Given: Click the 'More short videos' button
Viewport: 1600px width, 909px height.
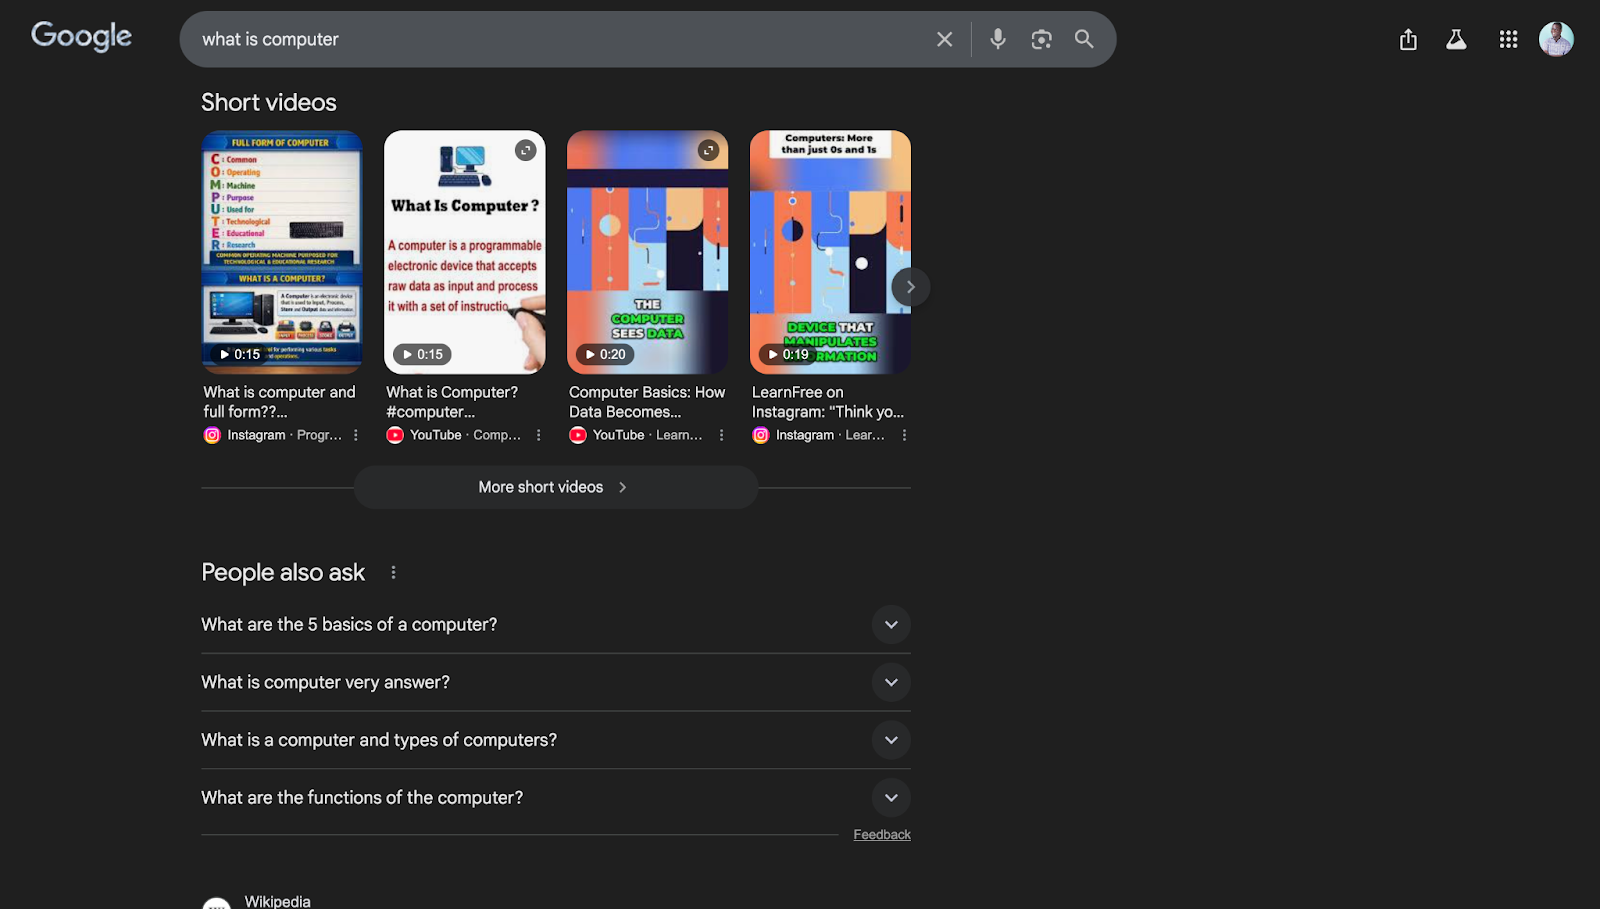Looking at the screenshot, I should click(555, 487).
